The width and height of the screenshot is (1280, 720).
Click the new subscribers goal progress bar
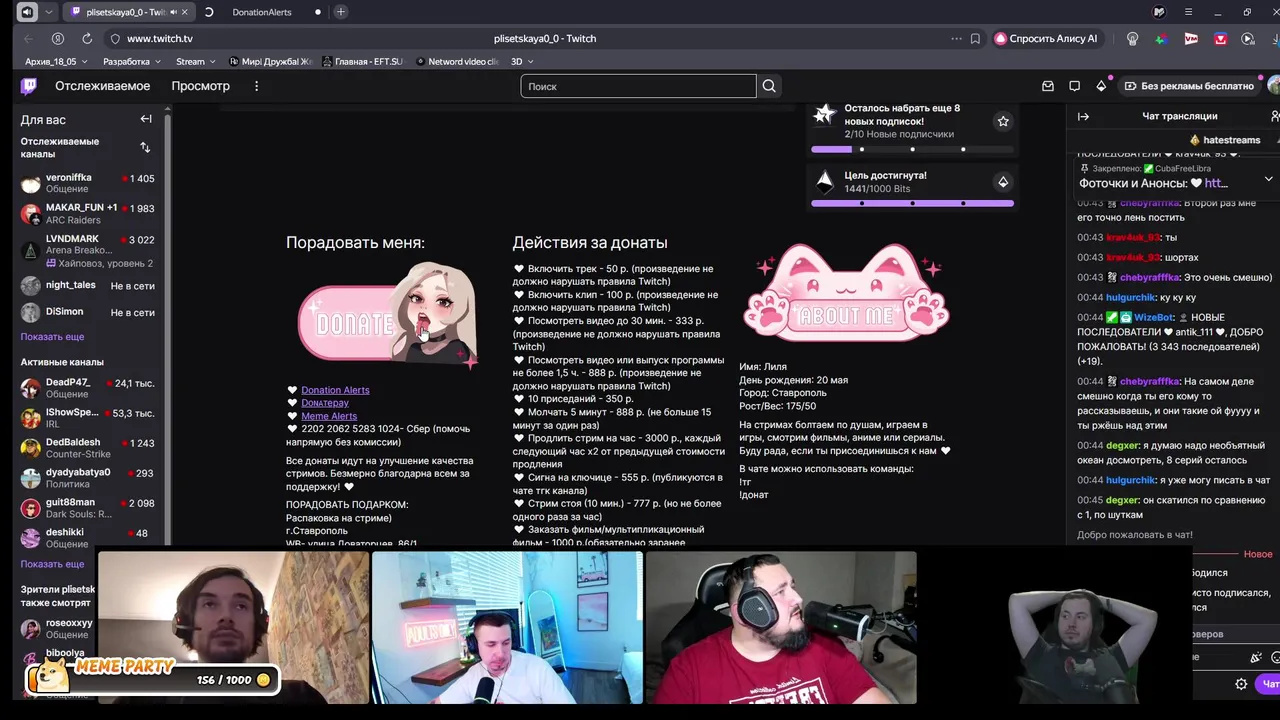tap(912, 149)
